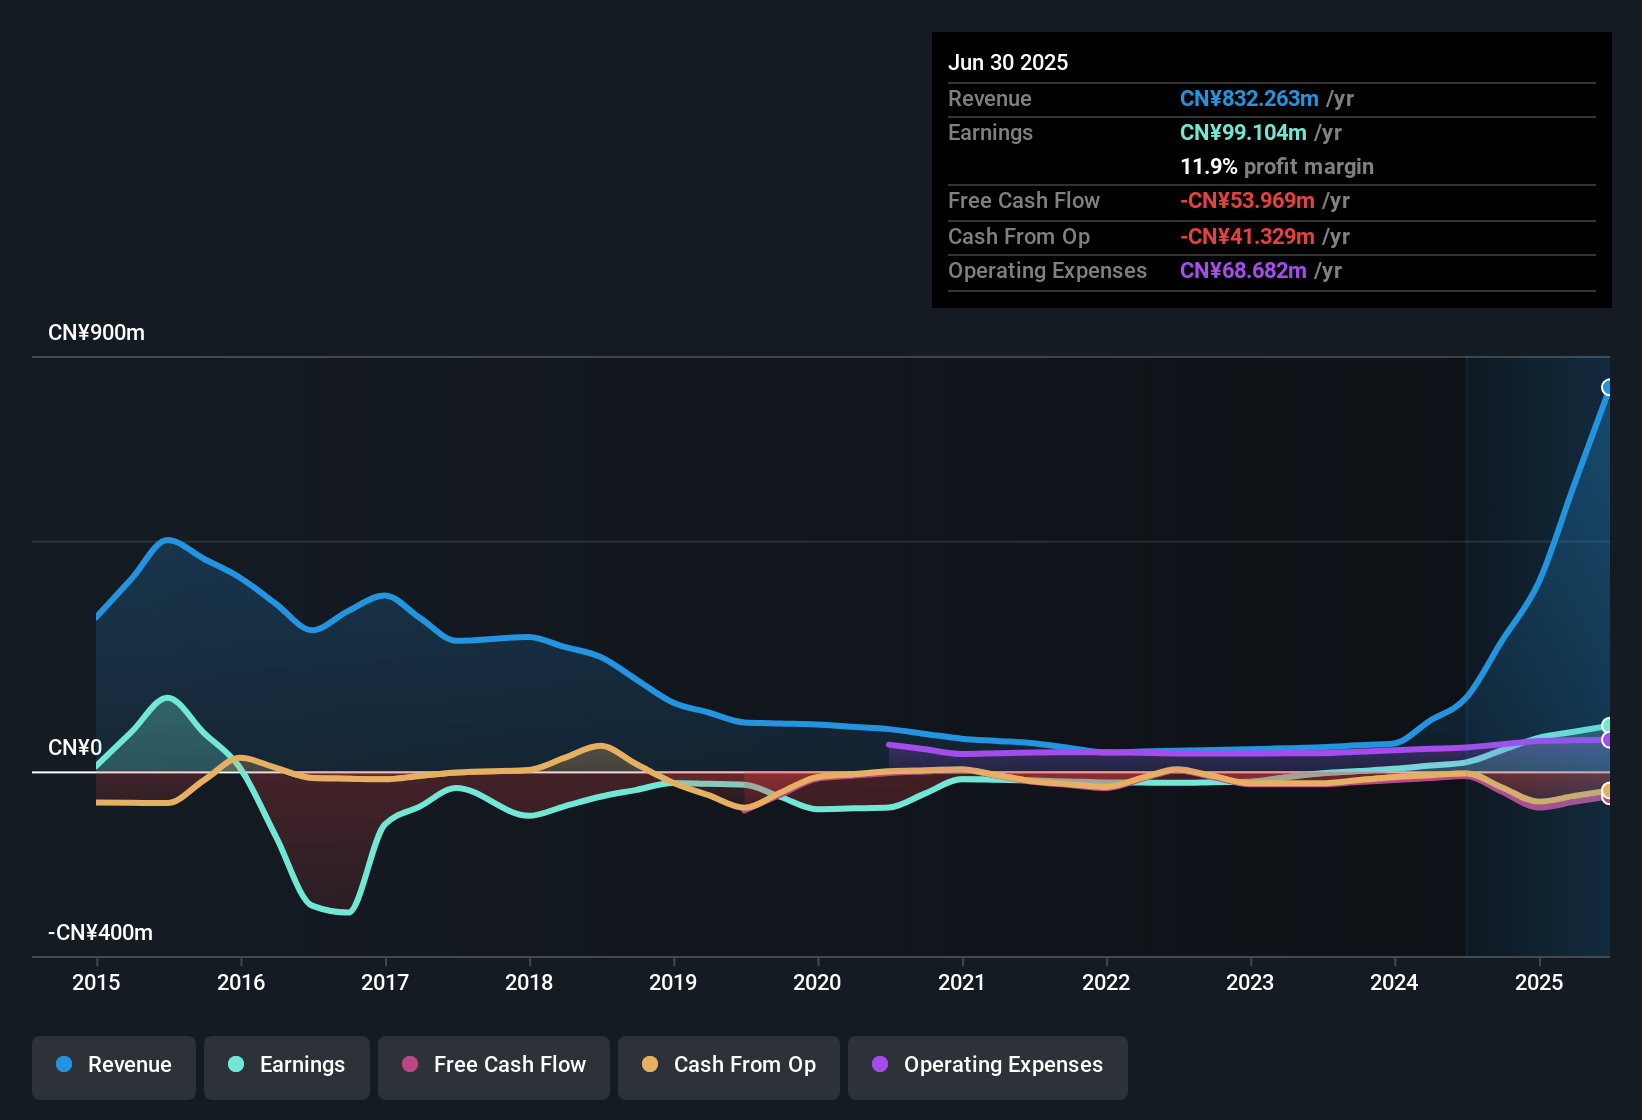Image resolution: width=1642 pixels, height=1120 pixels.
Task: Click the Free Cash Flow value -CN¥53.969m
Action: coord(1245,200)
